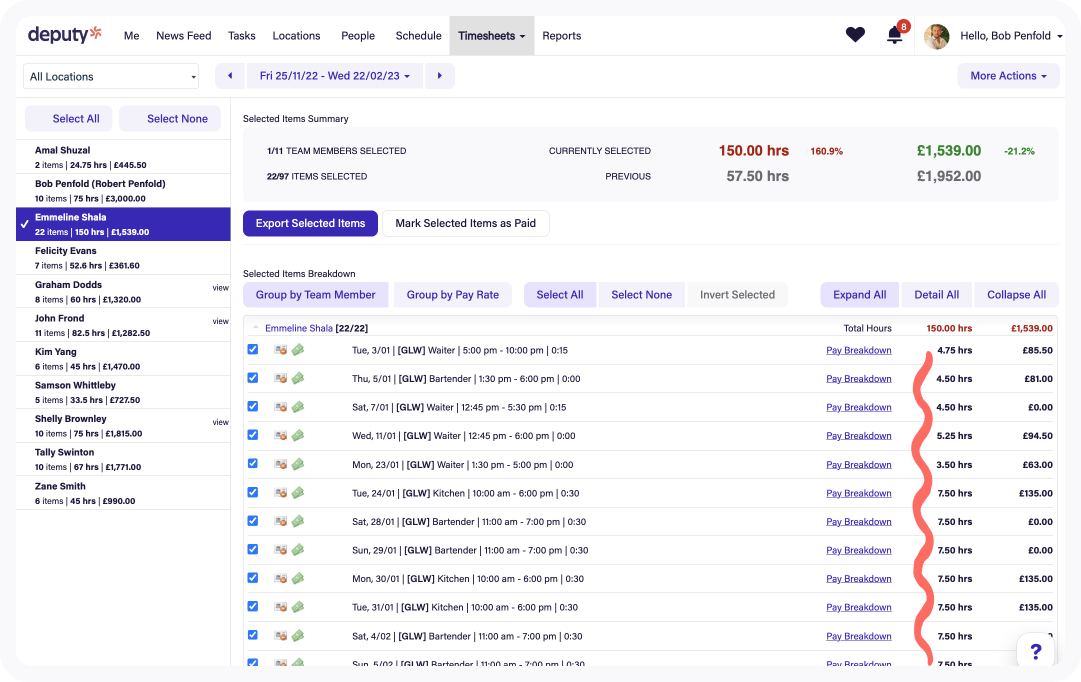The height and width of the screenshot is (682, 1081).
Task: Uncheck the Tue, 31/01 Kitchen timesheet
Action: pos(253,607)
